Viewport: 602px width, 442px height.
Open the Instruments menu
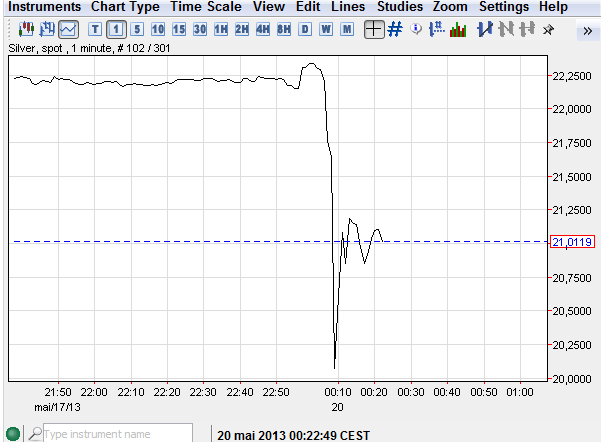[44, 7]
